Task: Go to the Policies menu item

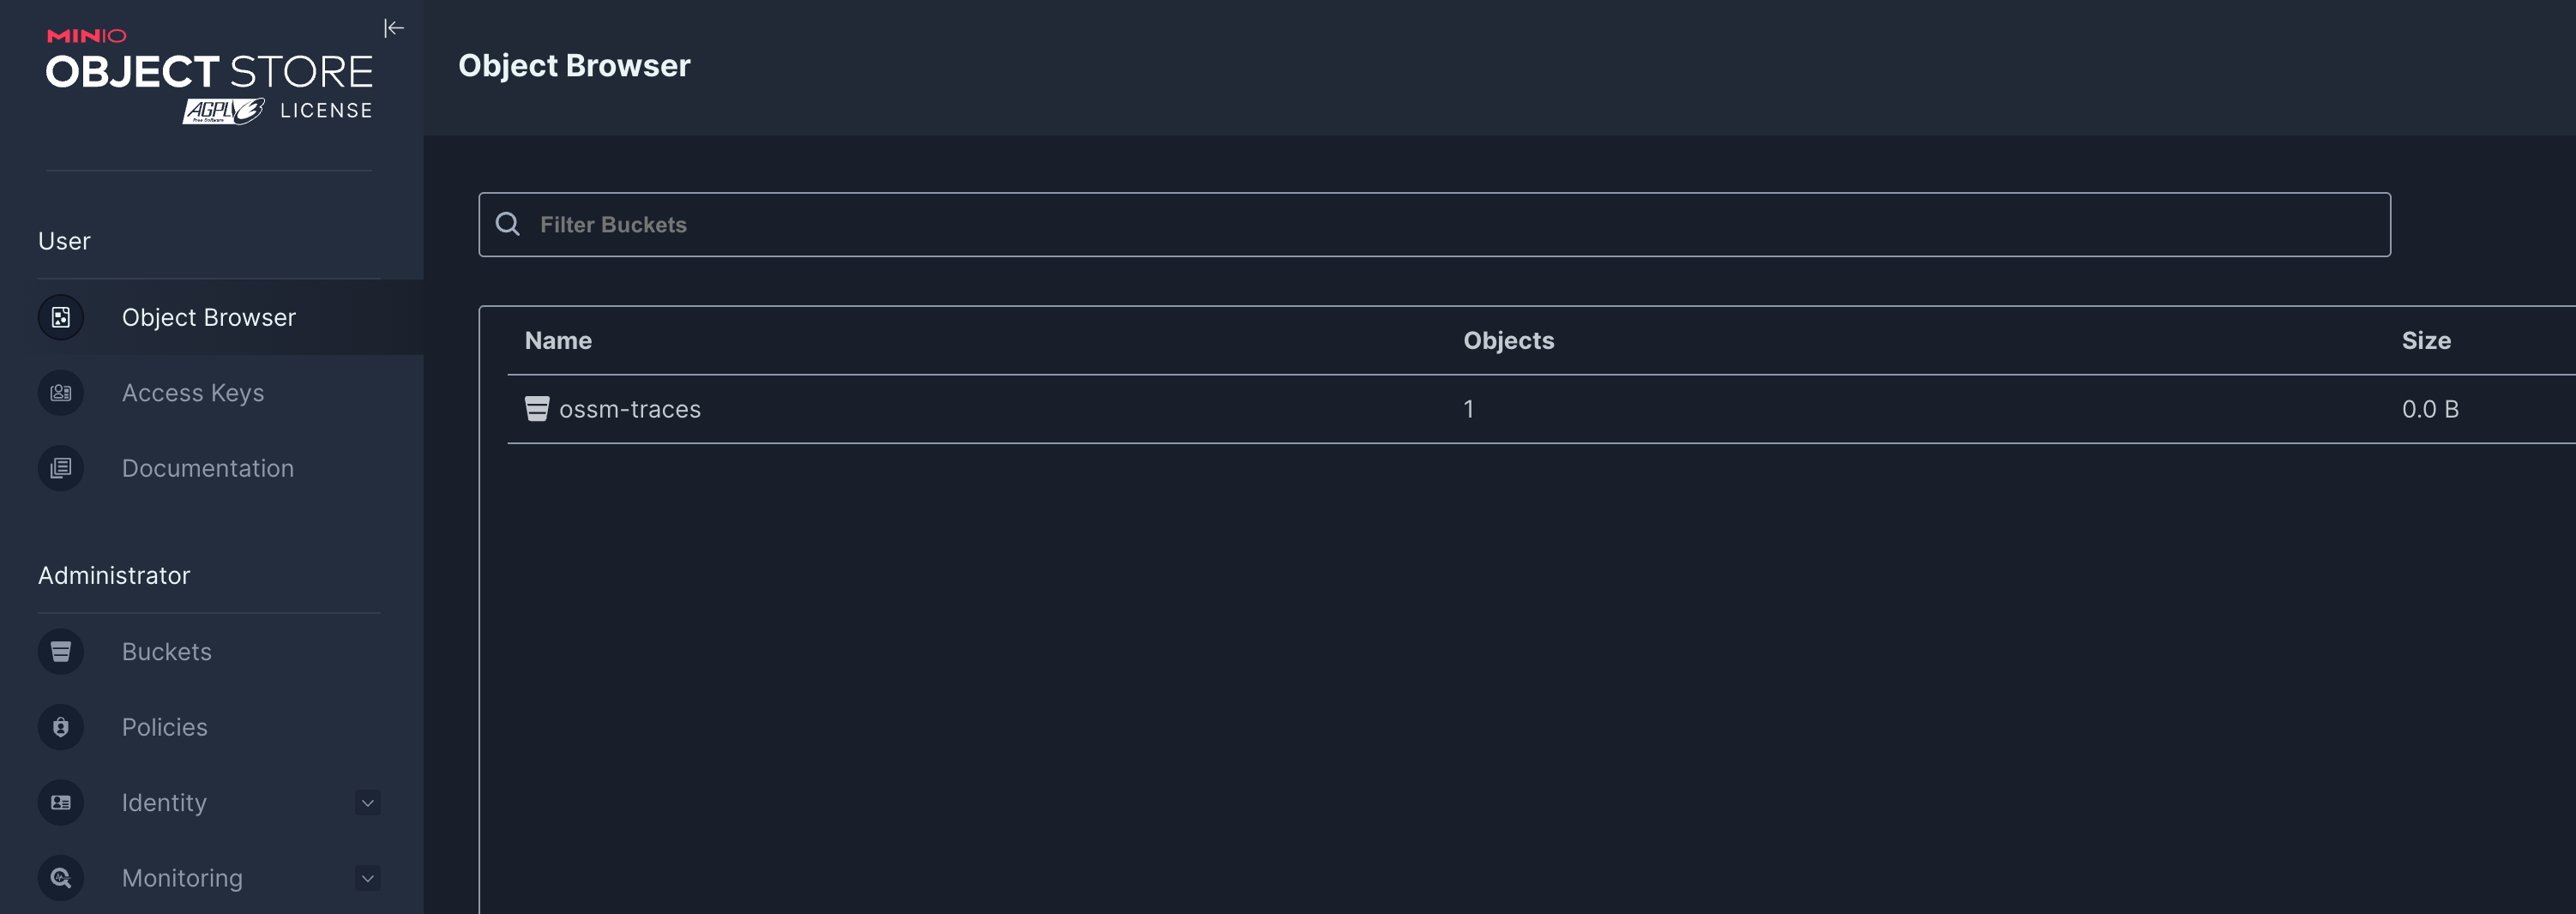Action: tap(165, 727)
